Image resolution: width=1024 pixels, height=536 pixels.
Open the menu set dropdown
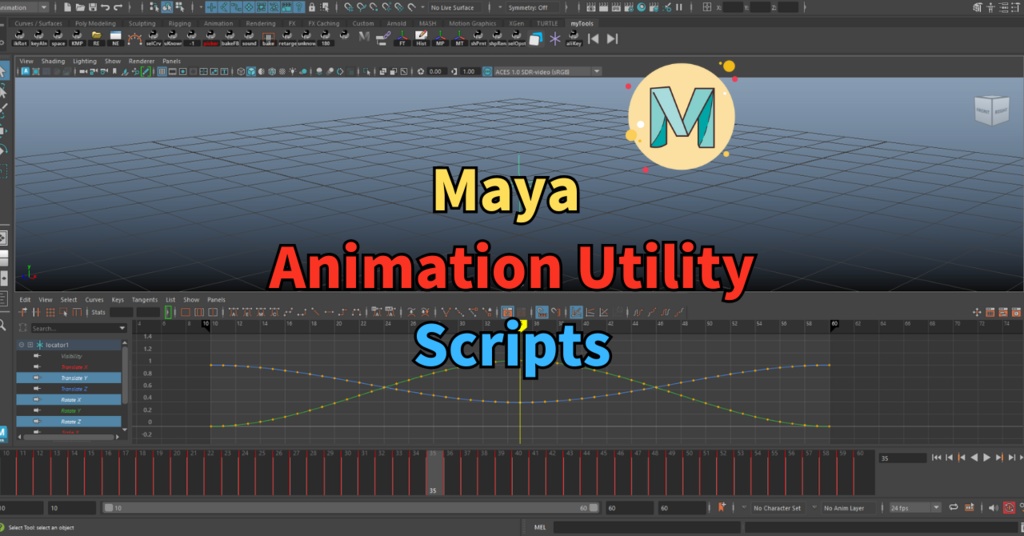click(25, 7)
